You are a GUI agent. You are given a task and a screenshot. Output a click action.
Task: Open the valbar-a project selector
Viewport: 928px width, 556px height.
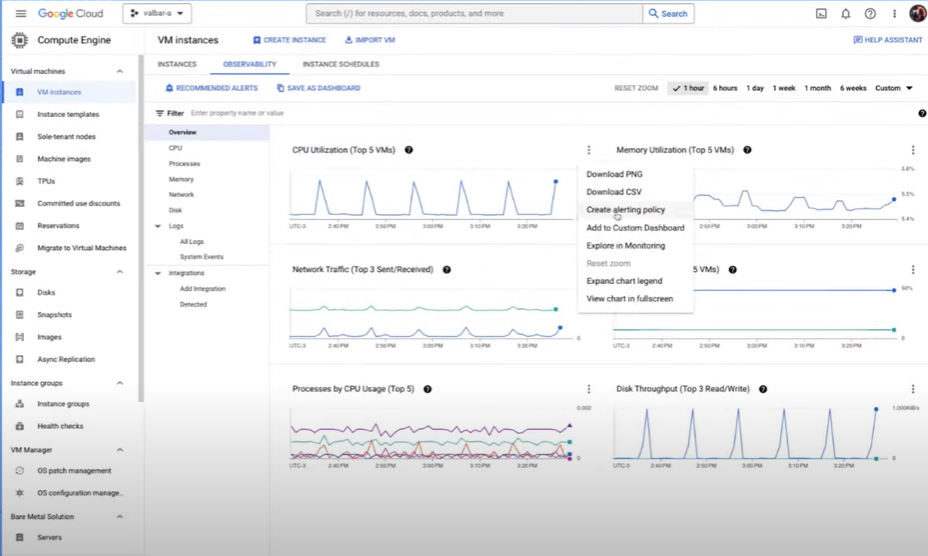click(157, 13)
